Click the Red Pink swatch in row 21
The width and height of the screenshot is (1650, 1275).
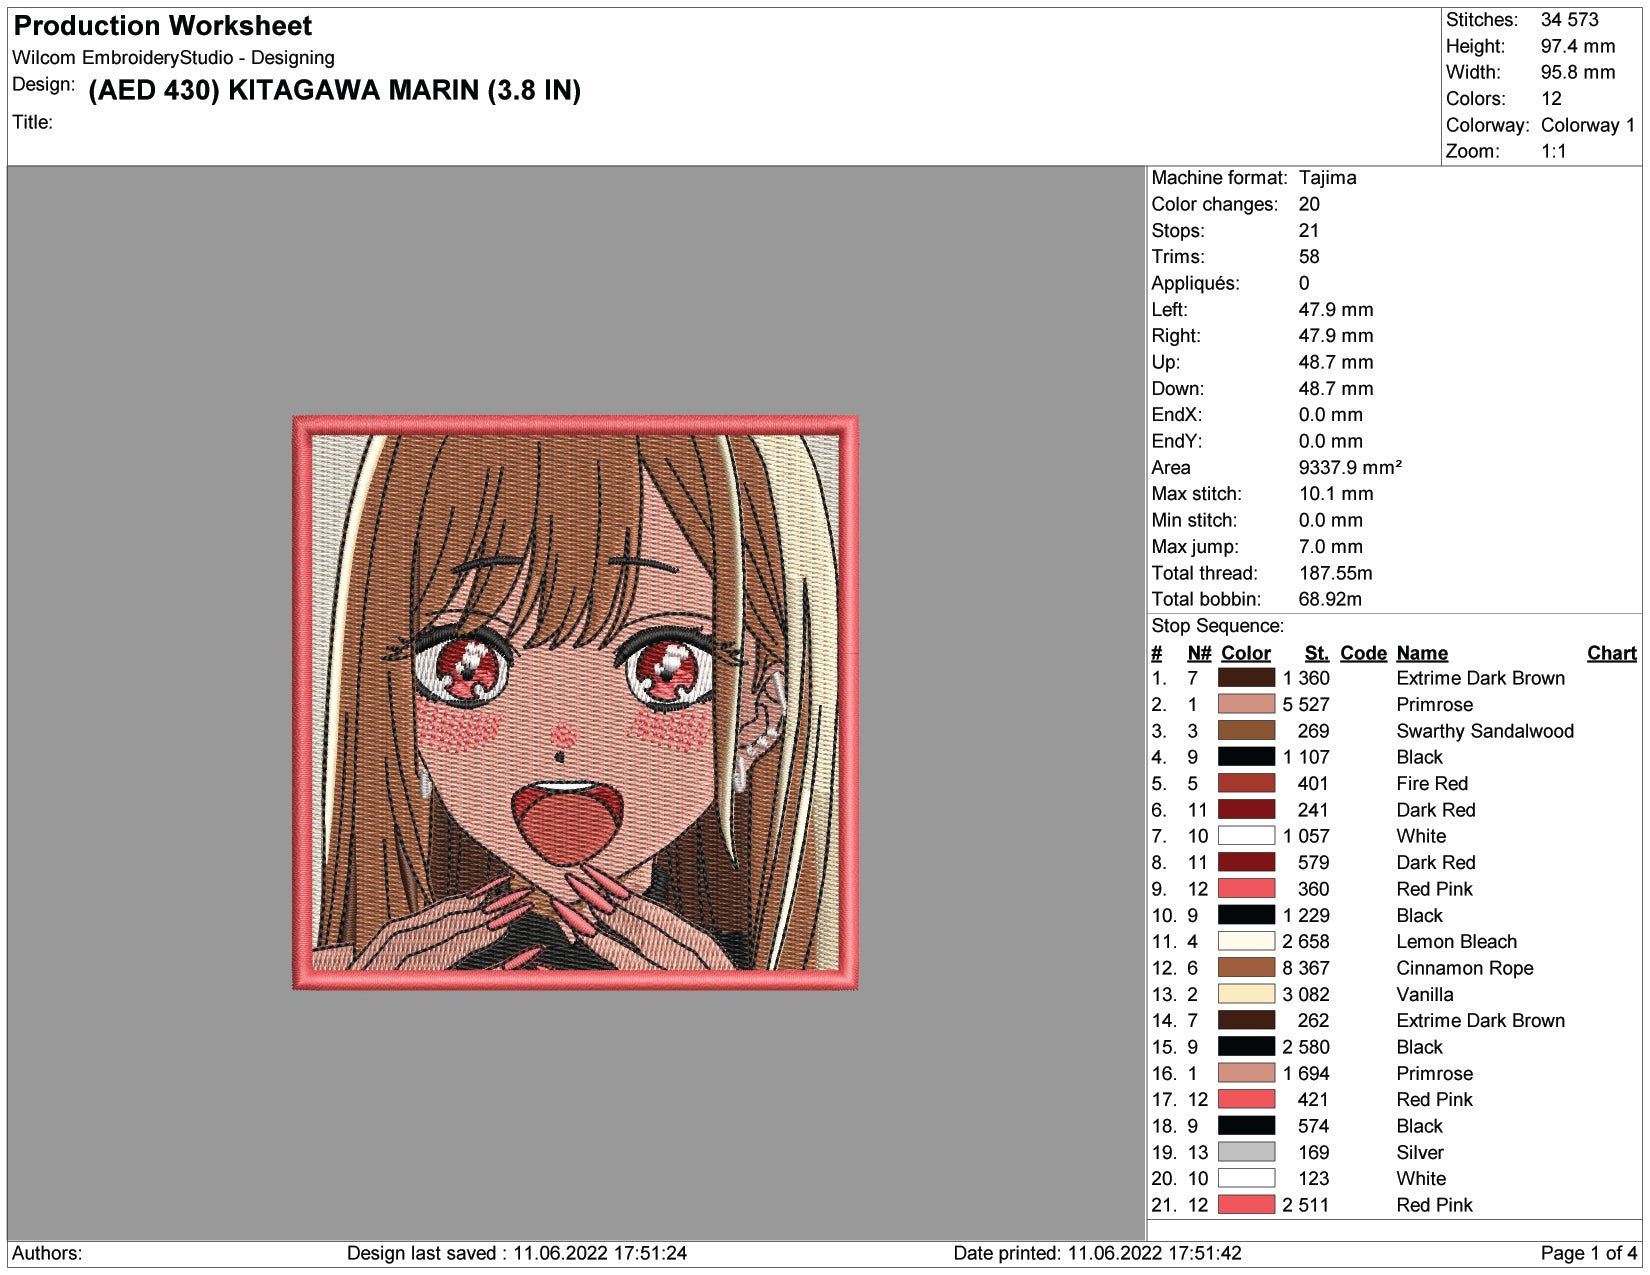[1246, 1204]
